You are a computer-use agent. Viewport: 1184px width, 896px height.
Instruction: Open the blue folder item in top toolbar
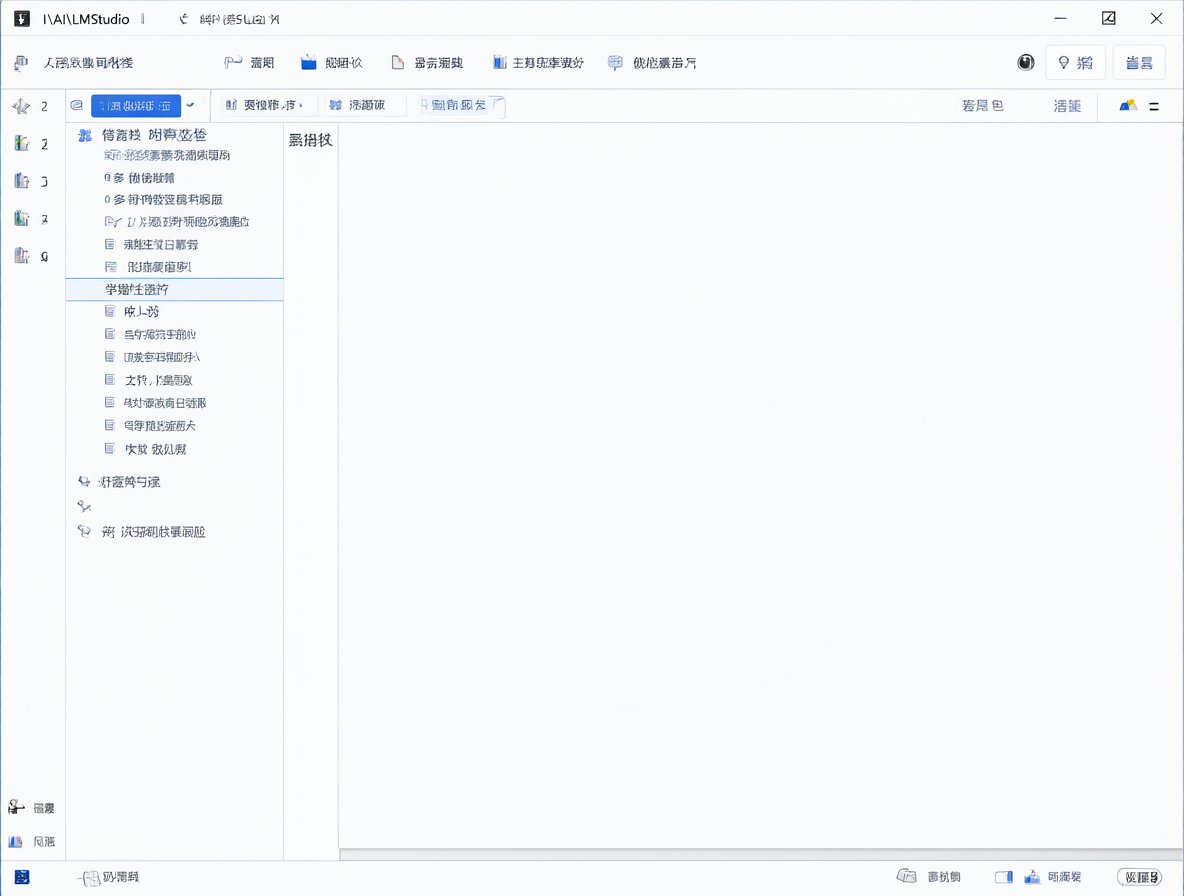pos(331,63)
